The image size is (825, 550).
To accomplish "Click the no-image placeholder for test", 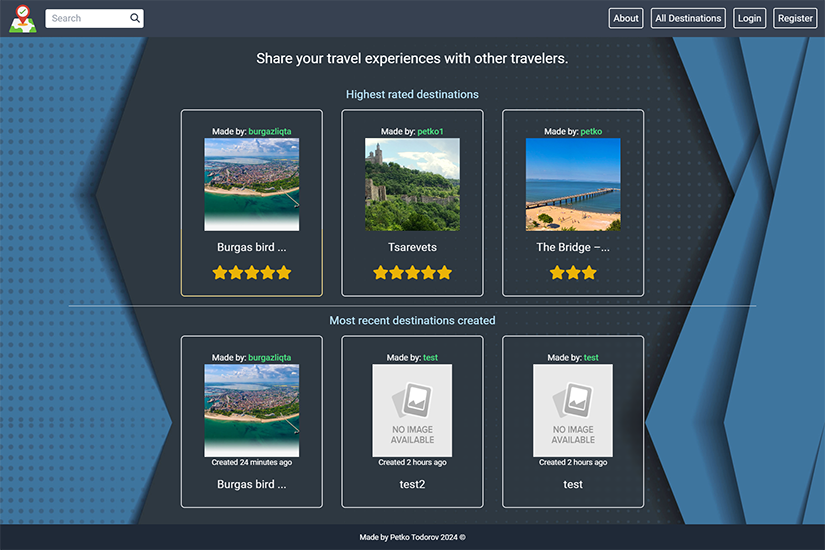I will 573,410.
